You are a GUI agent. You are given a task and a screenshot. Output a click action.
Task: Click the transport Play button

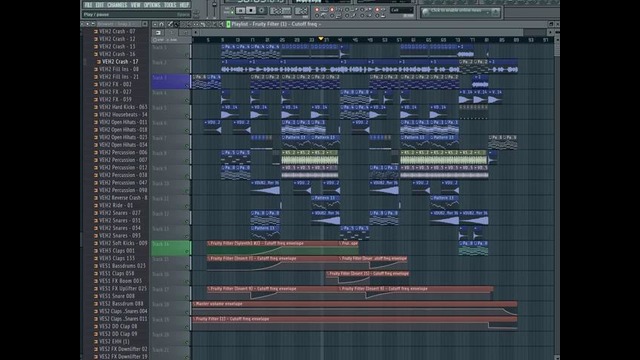[x=240, y=11]
